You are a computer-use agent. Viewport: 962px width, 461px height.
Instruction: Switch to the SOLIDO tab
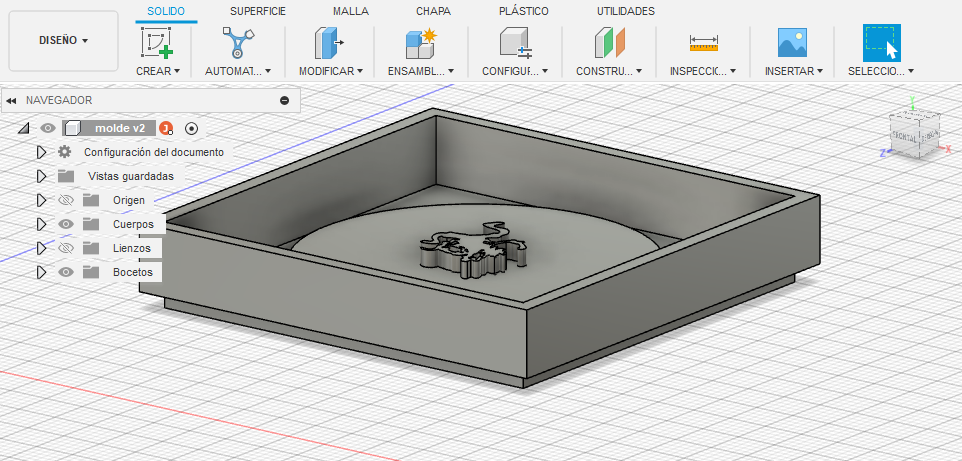[x=166, y=11]
